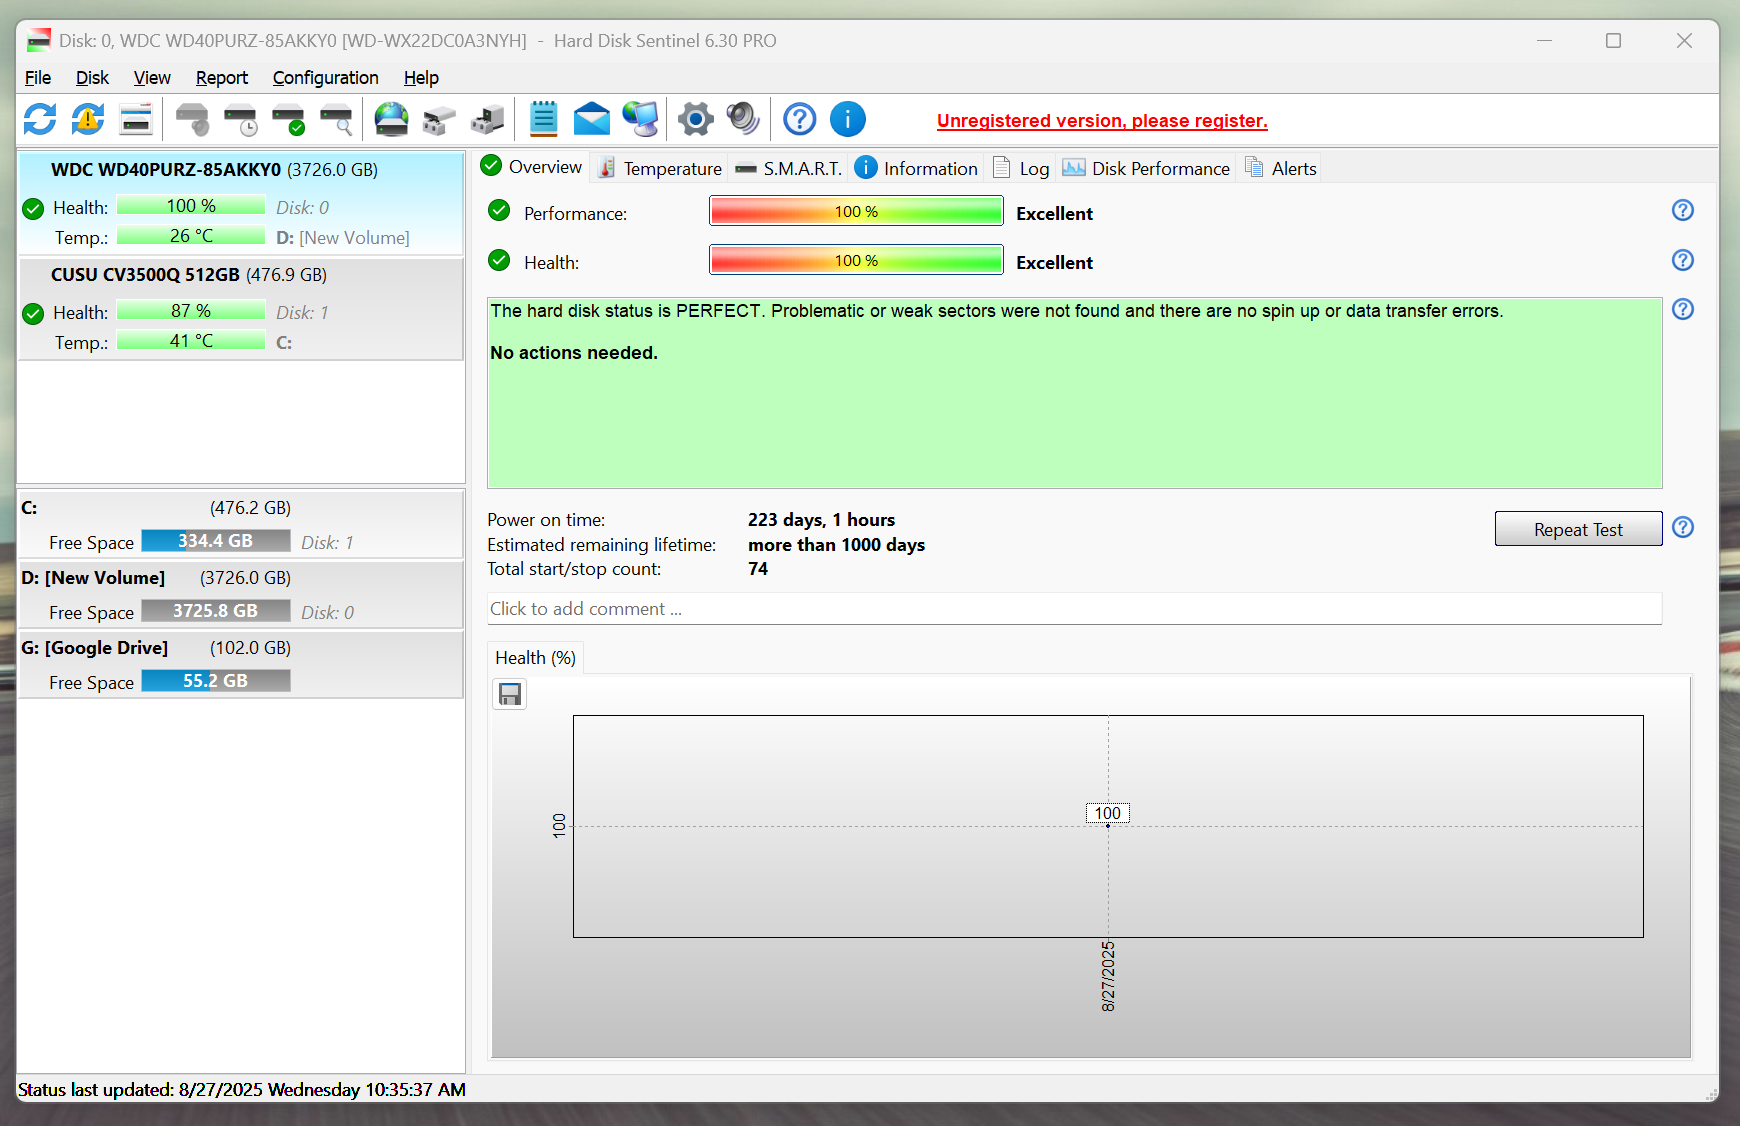Click the save floppy icon above health graph
This screenshot has height=1126, width=1740.
(x=510, y=694)
